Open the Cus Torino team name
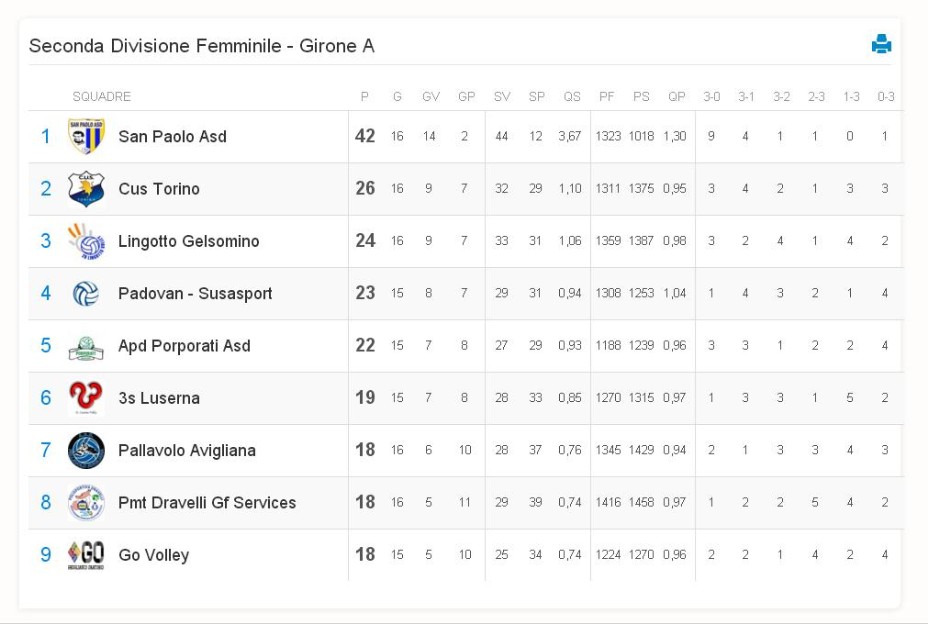Image resolution: width=928 pixels, height=624 pixels. click(159, 189)
